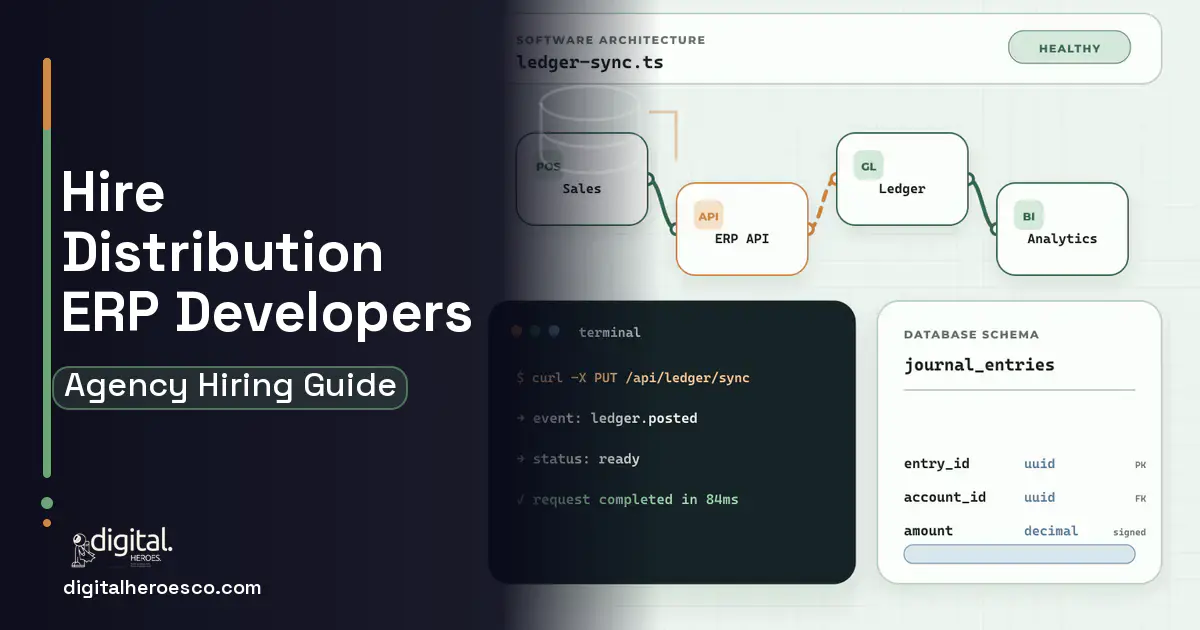
Task: Click the curl -X PUT command line
Action: click(633, 378)
